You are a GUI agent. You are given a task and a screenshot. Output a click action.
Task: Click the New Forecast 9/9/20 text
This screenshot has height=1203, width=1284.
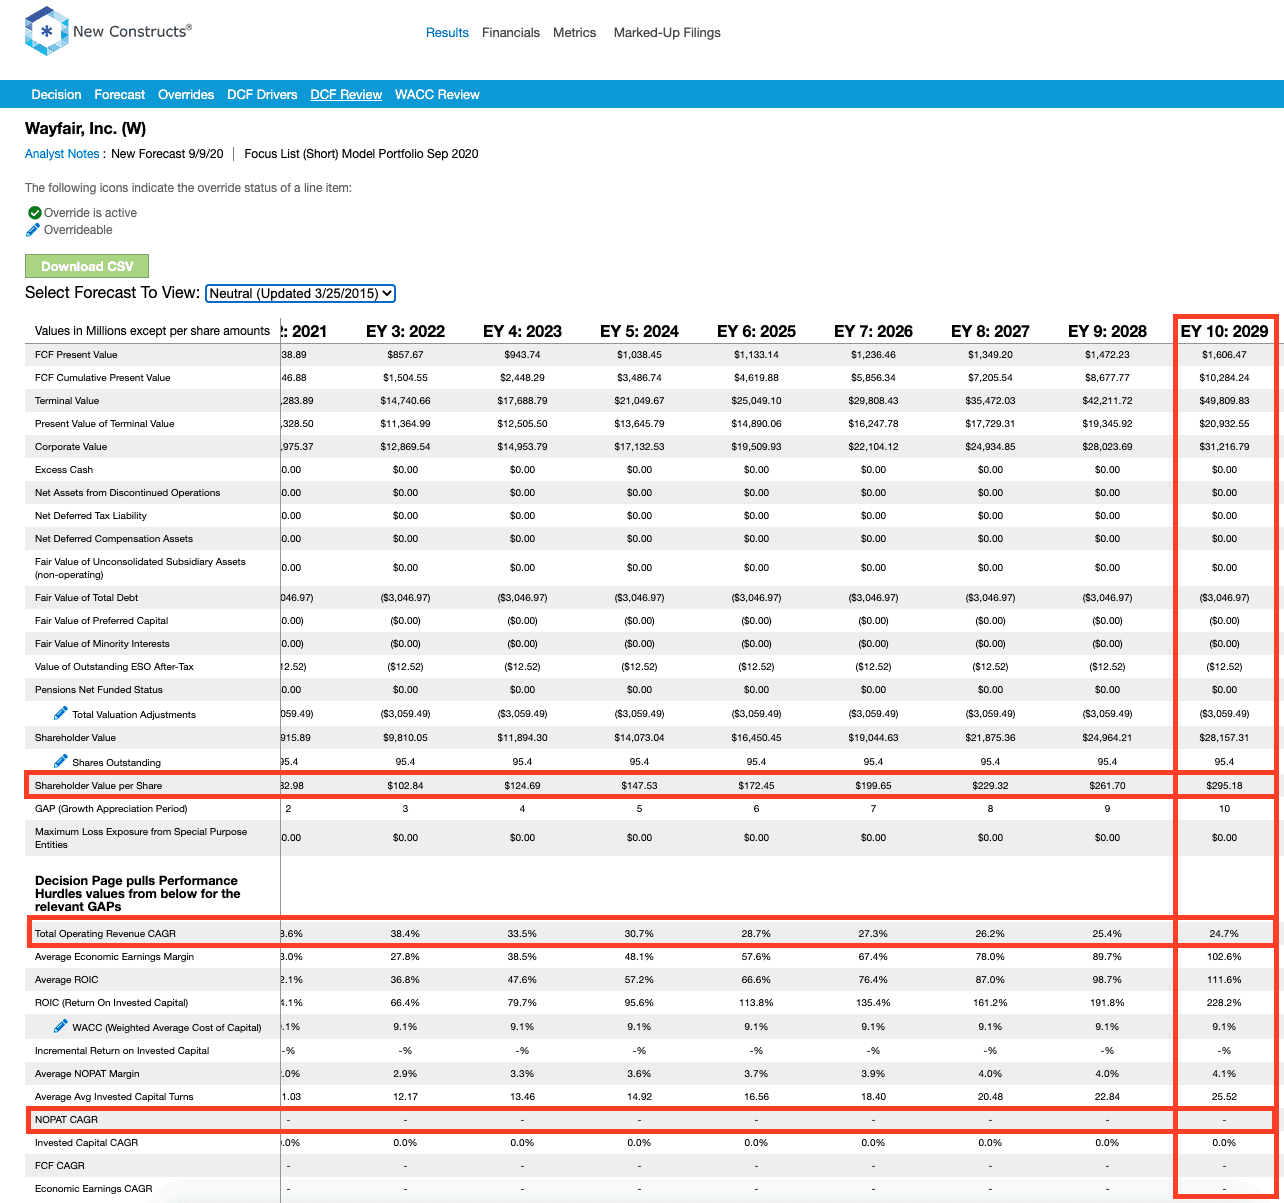167,154
